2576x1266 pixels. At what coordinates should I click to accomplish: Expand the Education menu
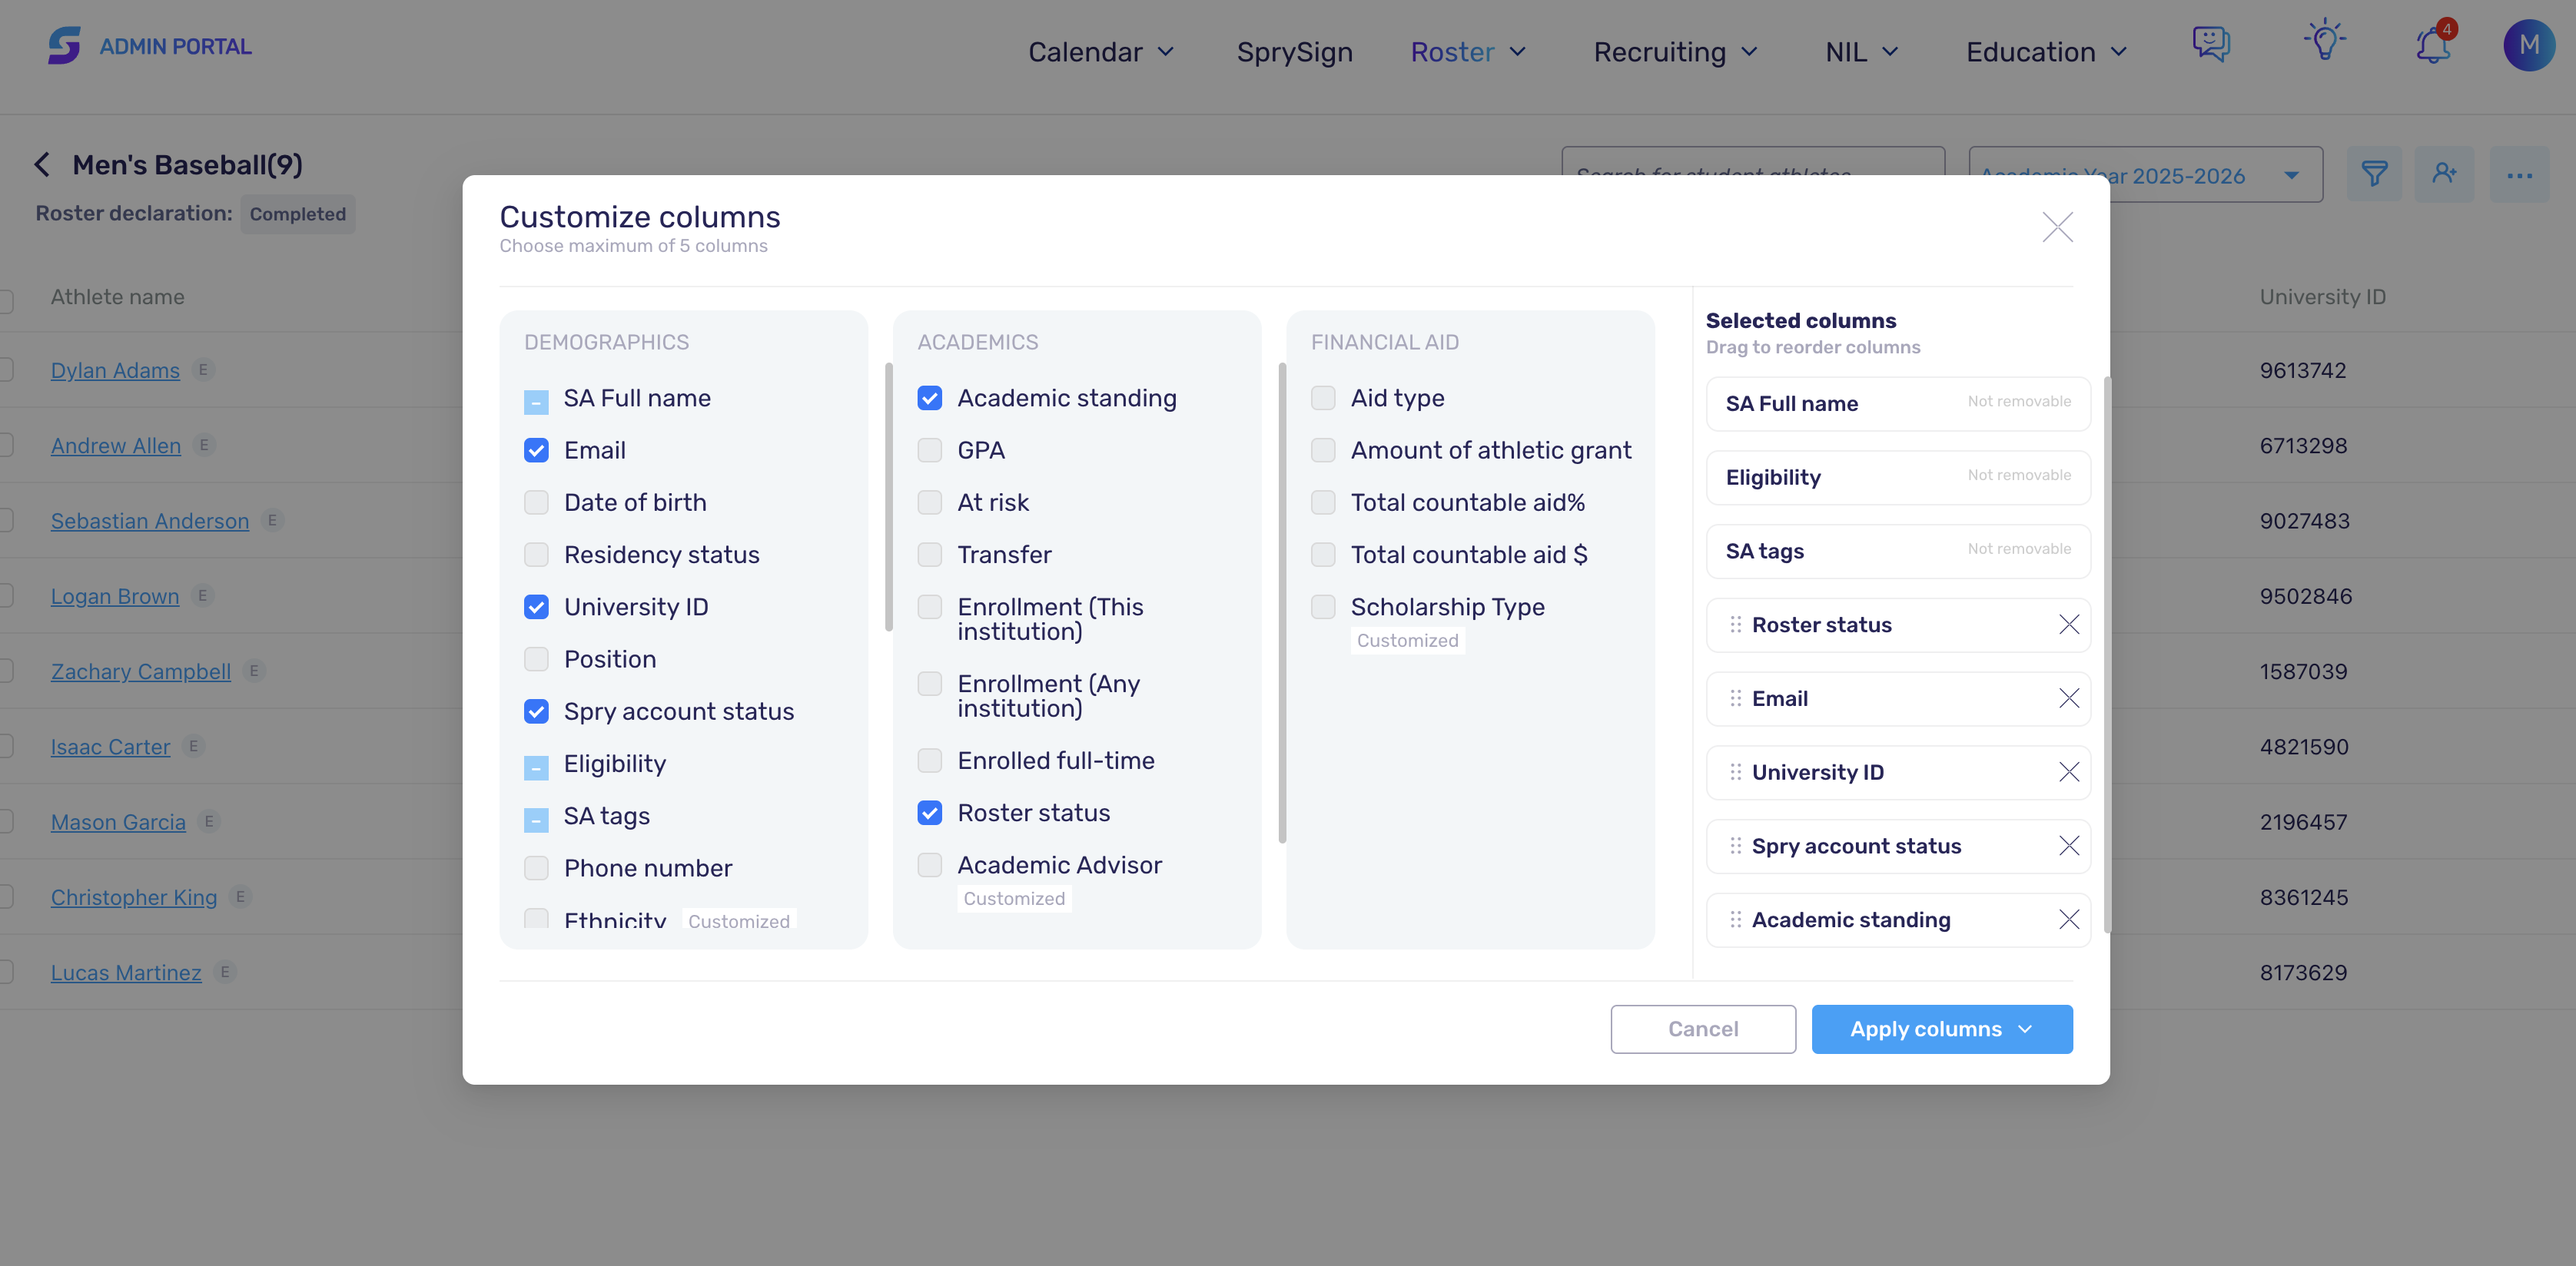coord(2046,52)
